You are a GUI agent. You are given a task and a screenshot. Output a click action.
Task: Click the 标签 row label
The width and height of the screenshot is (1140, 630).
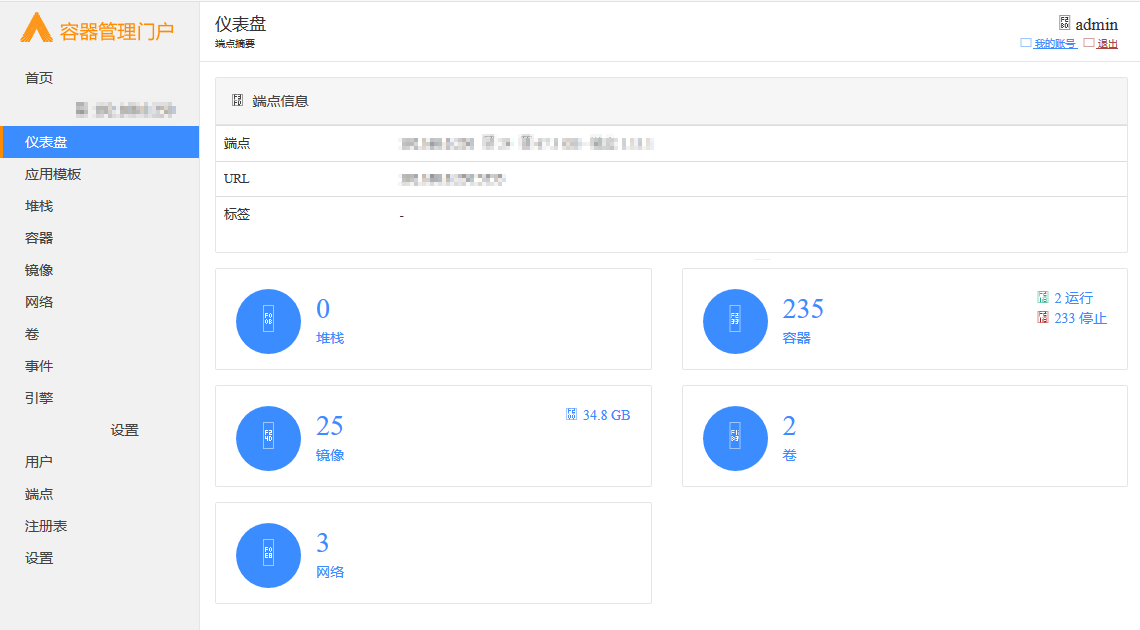(237, 214)
